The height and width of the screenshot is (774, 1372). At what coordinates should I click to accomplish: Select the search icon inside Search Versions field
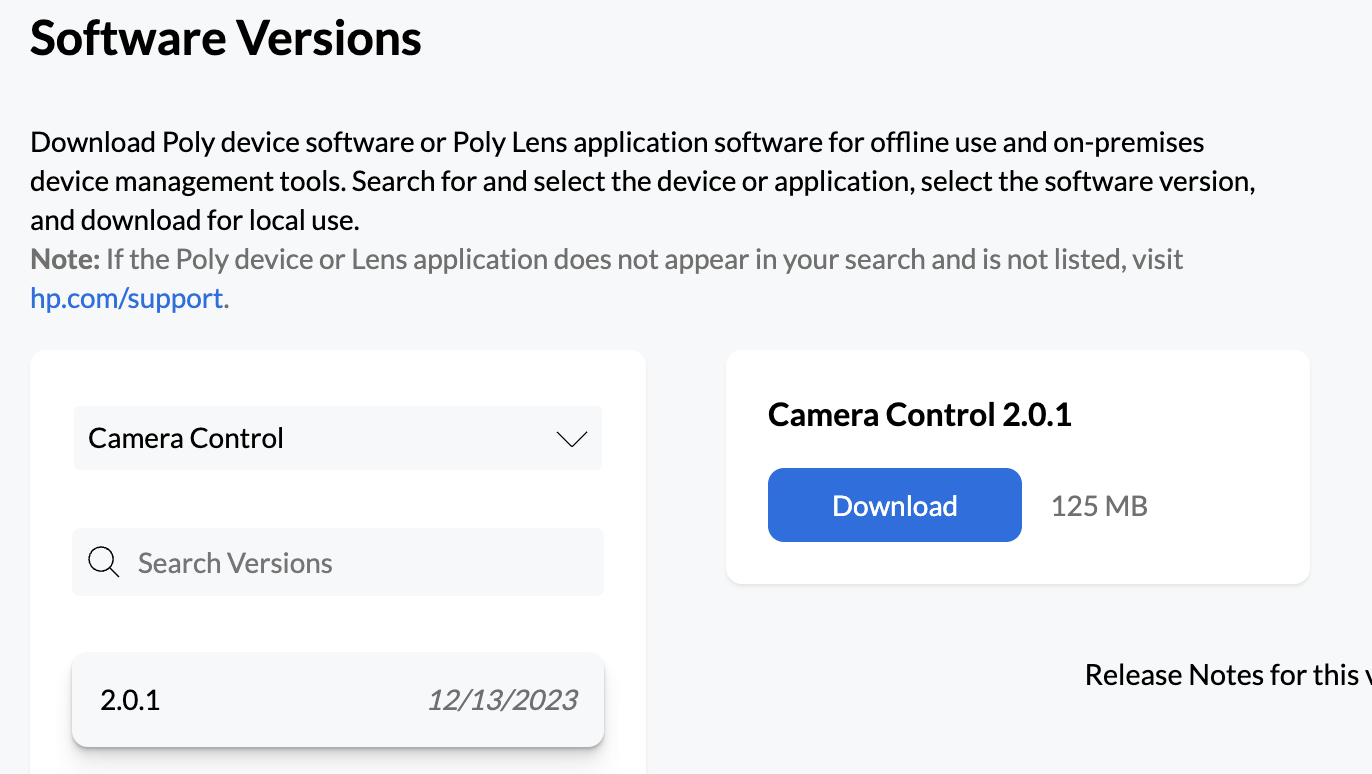coord(103,562)
